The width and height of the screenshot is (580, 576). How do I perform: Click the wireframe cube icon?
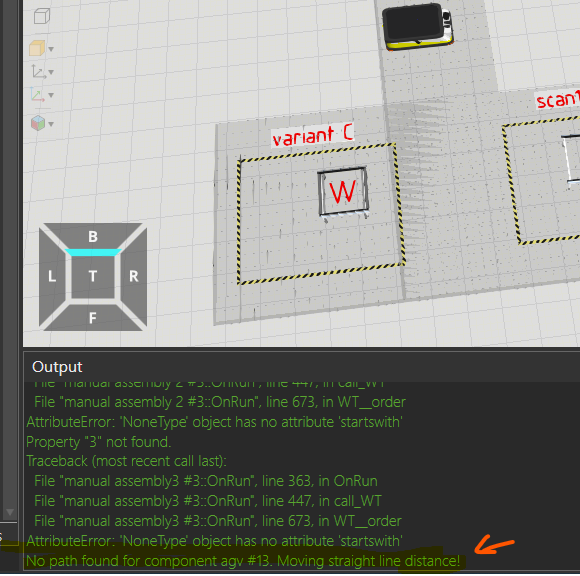[x=42, y=16]
